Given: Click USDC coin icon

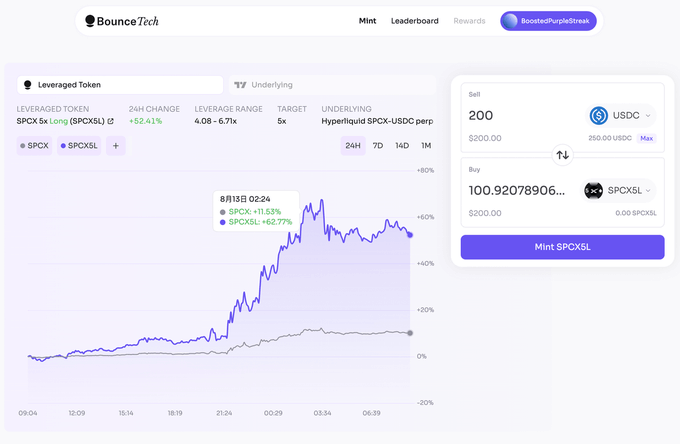Looking at the screenshot, I should coord(598,115).
